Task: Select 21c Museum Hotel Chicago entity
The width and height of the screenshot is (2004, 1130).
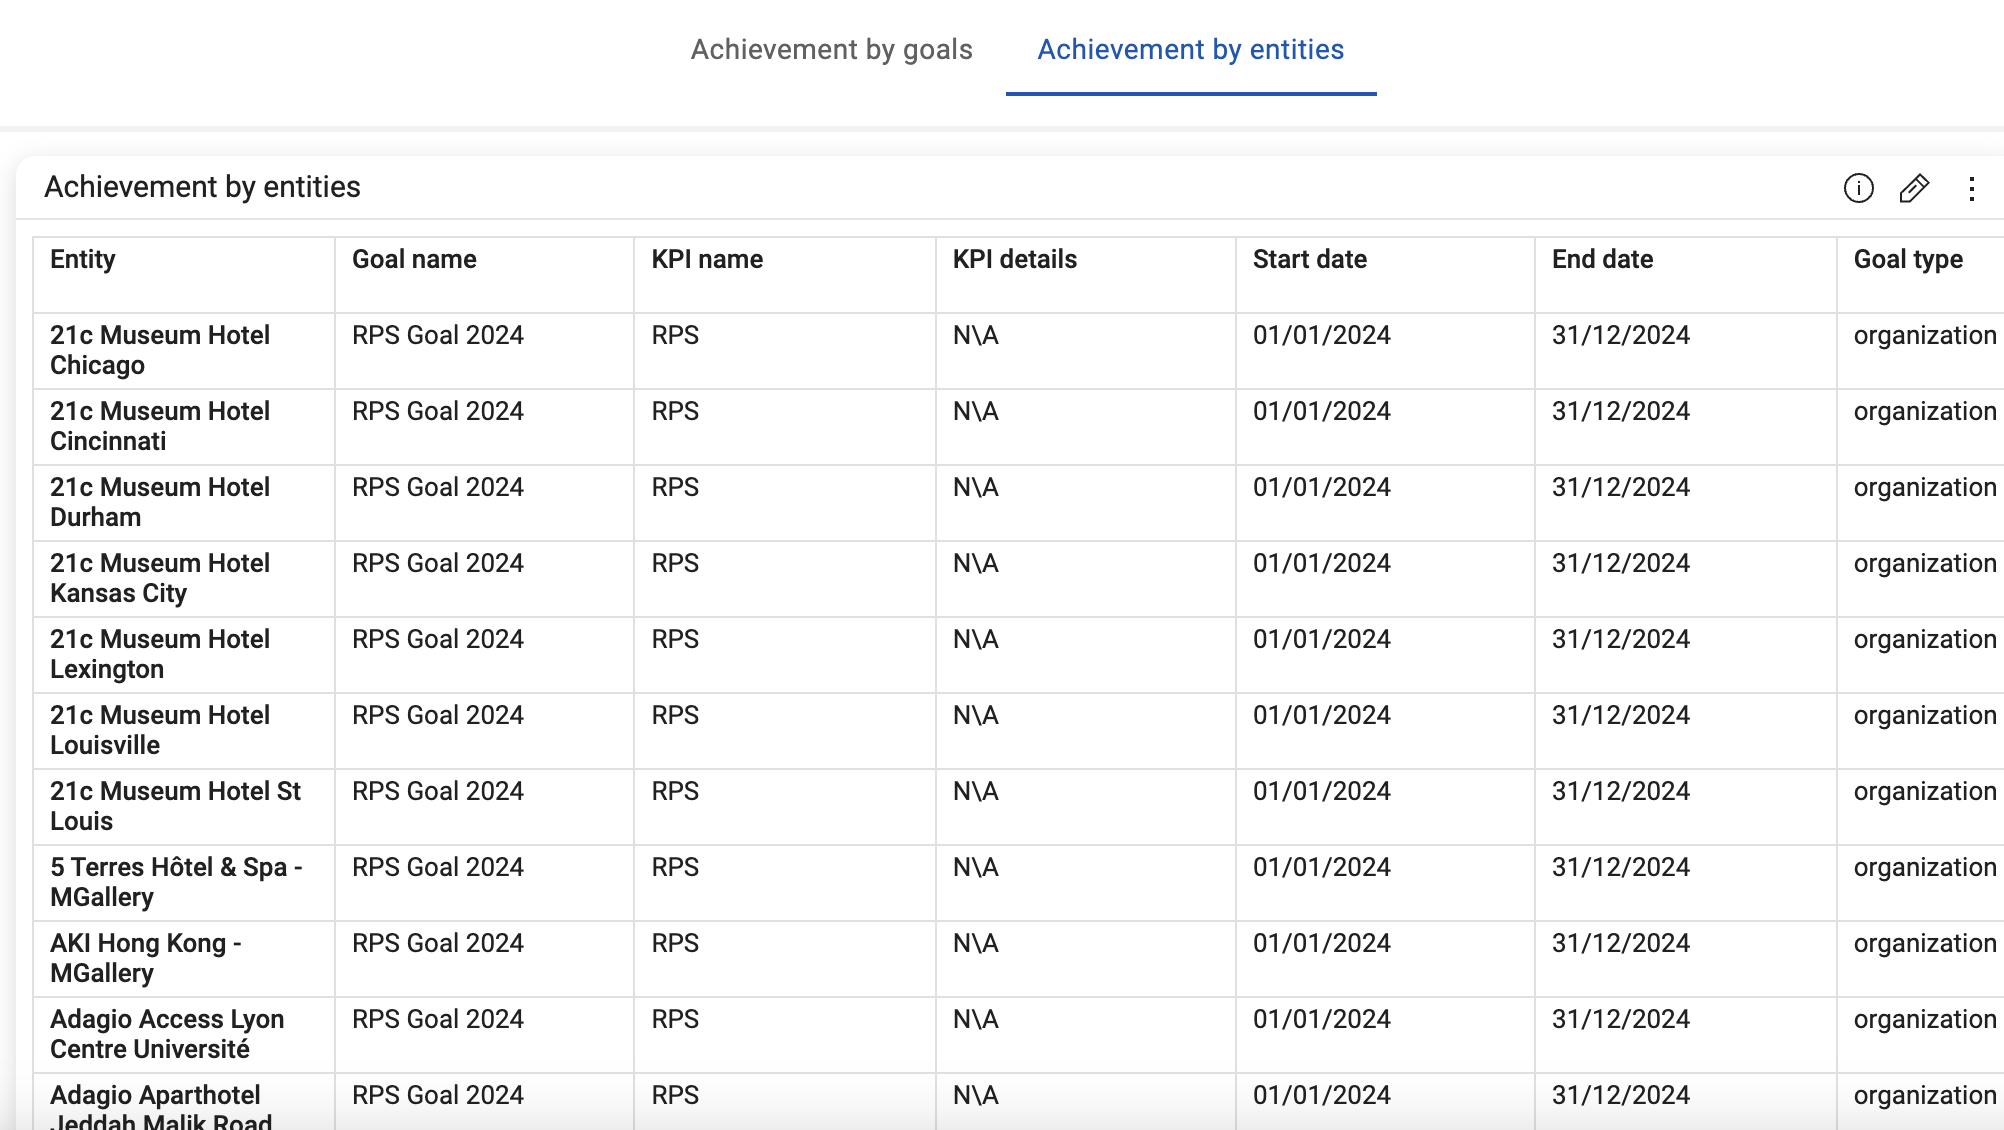Action: [x=160, y=350]
